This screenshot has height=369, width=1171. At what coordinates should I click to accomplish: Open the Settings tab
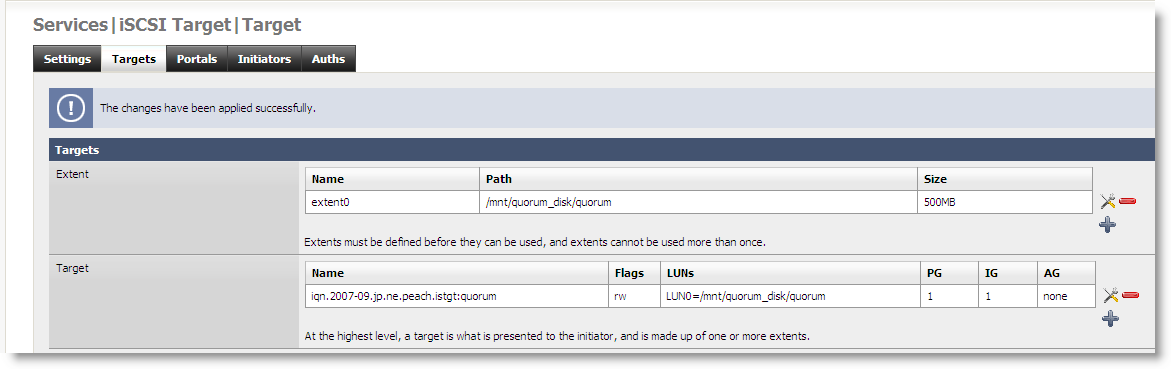pos(67,59)
